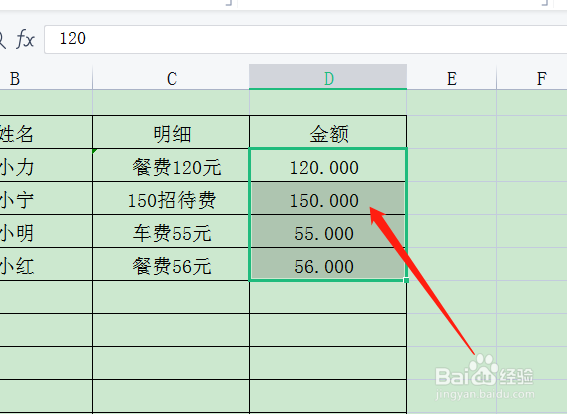This screenshot has height=414, width=567.
Task: Click the 姓名 header cell
Action: coord(46,132)
